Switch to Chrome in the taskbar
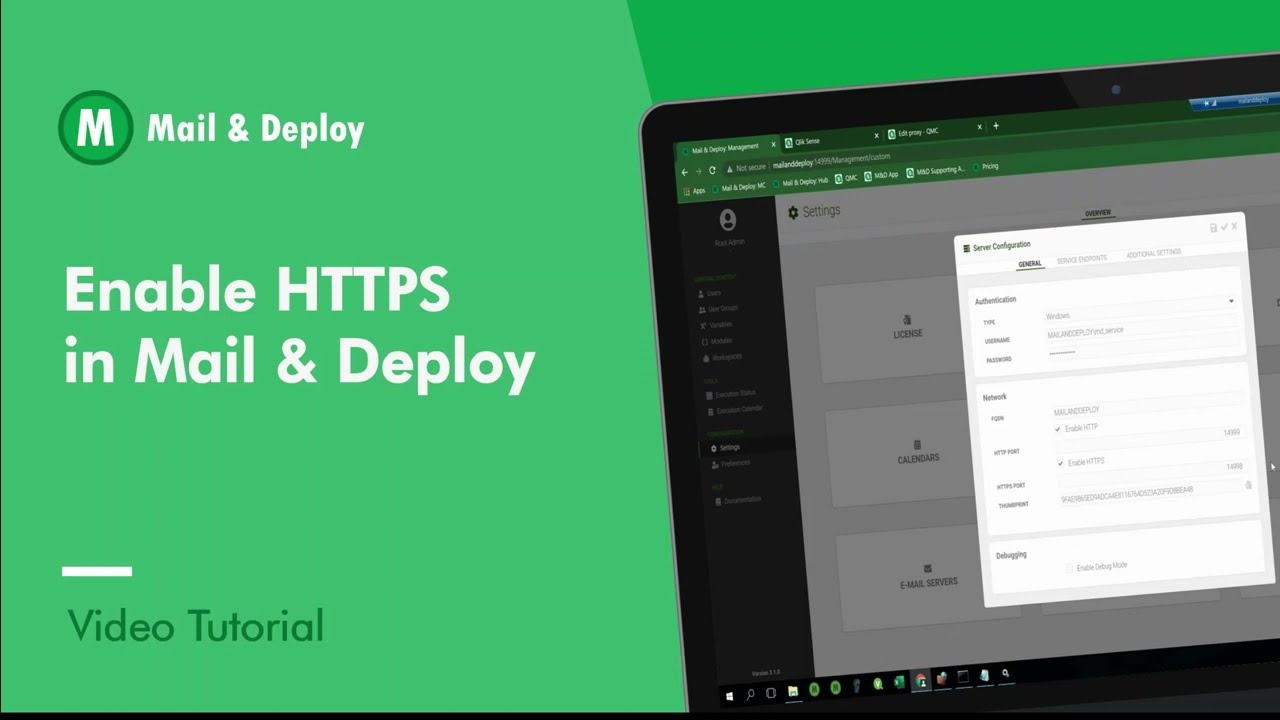1280x720 pixels. [x=920, y=681]
